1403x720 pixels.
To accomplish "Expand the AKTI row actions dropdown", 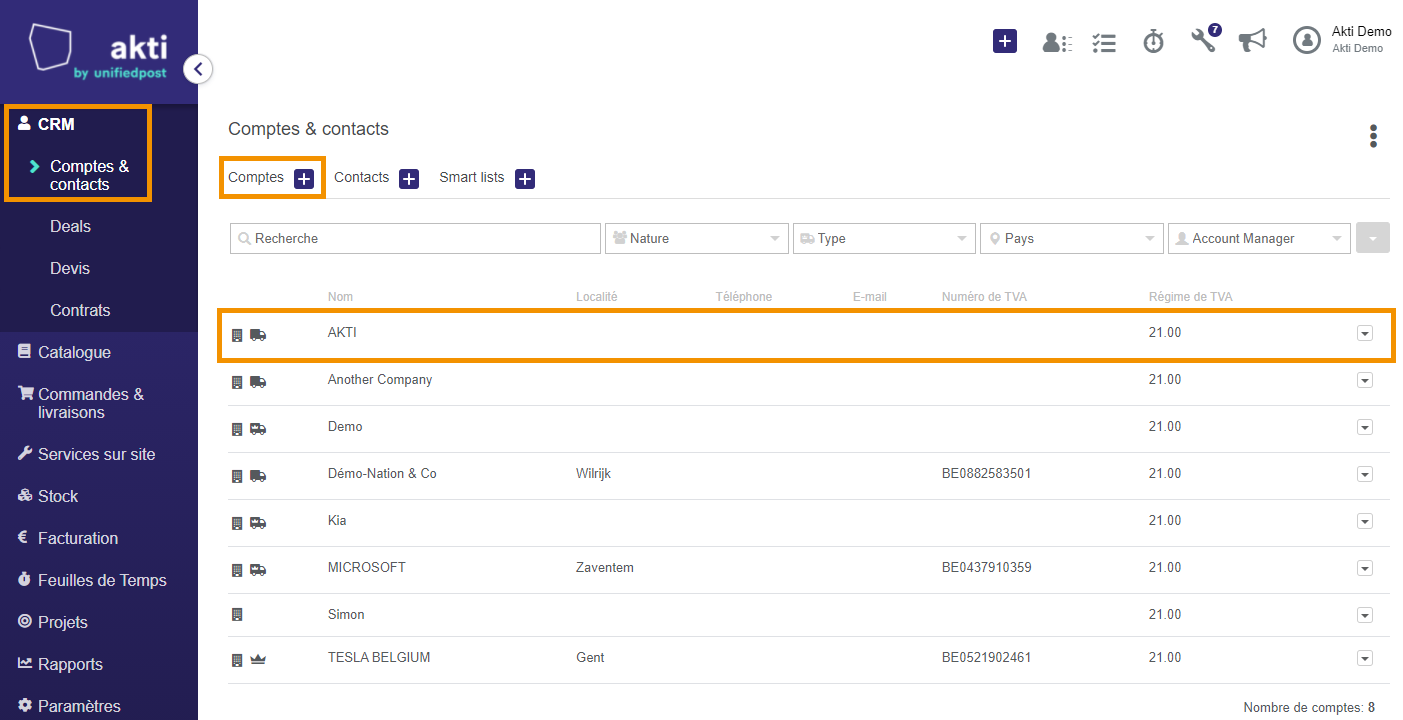I will coord(1365,334).
